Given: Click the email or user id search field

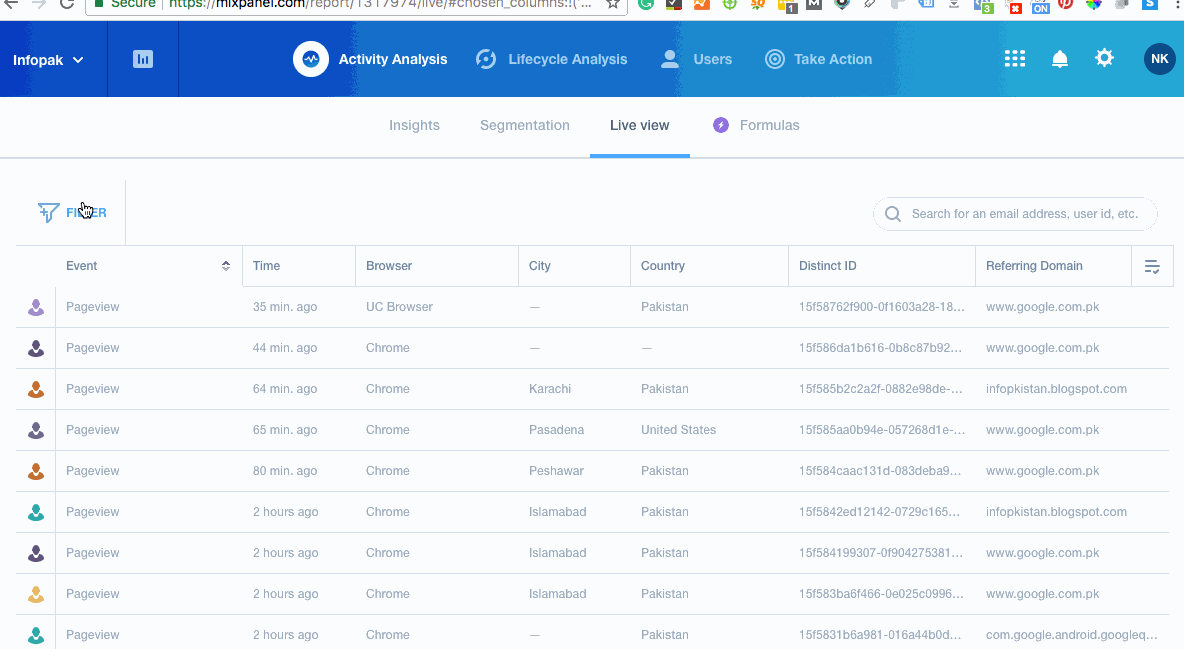Looking at the screenshot, I should coord(1024,214).
